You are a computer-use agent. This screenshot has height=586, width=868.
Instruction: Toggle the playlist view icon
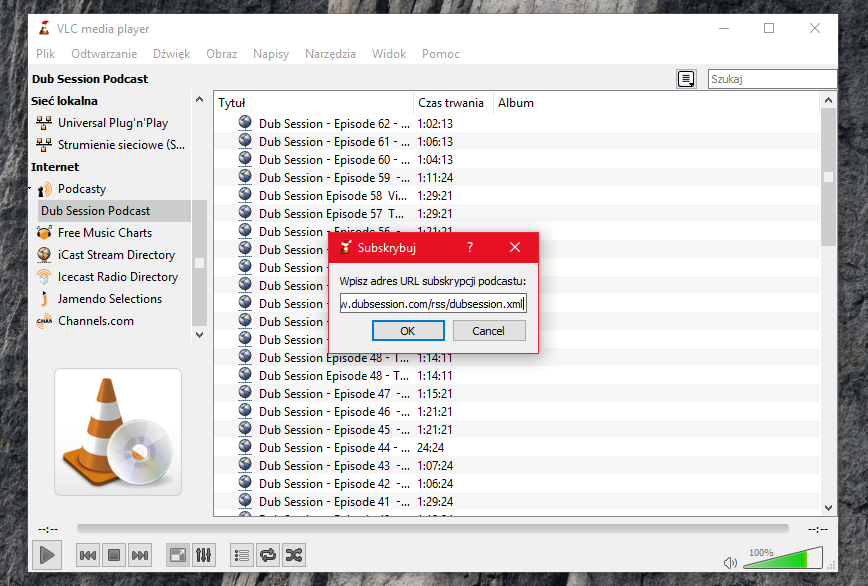click(x=242, y=555)
